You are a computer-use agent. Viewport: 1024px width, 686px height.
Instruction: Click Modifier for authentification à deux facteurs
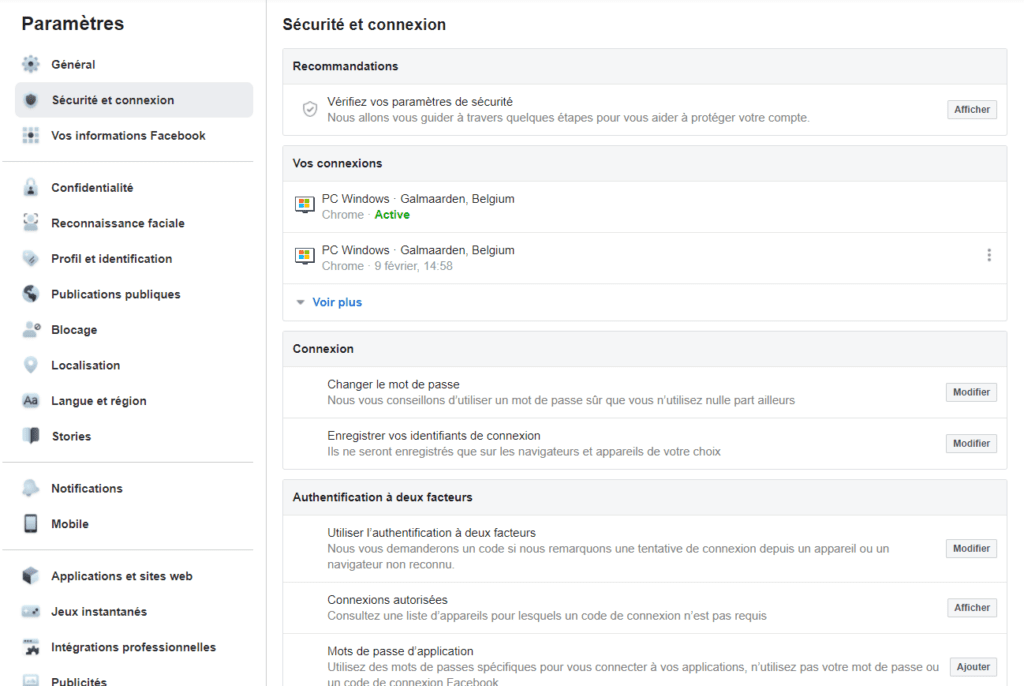(971, 548)
